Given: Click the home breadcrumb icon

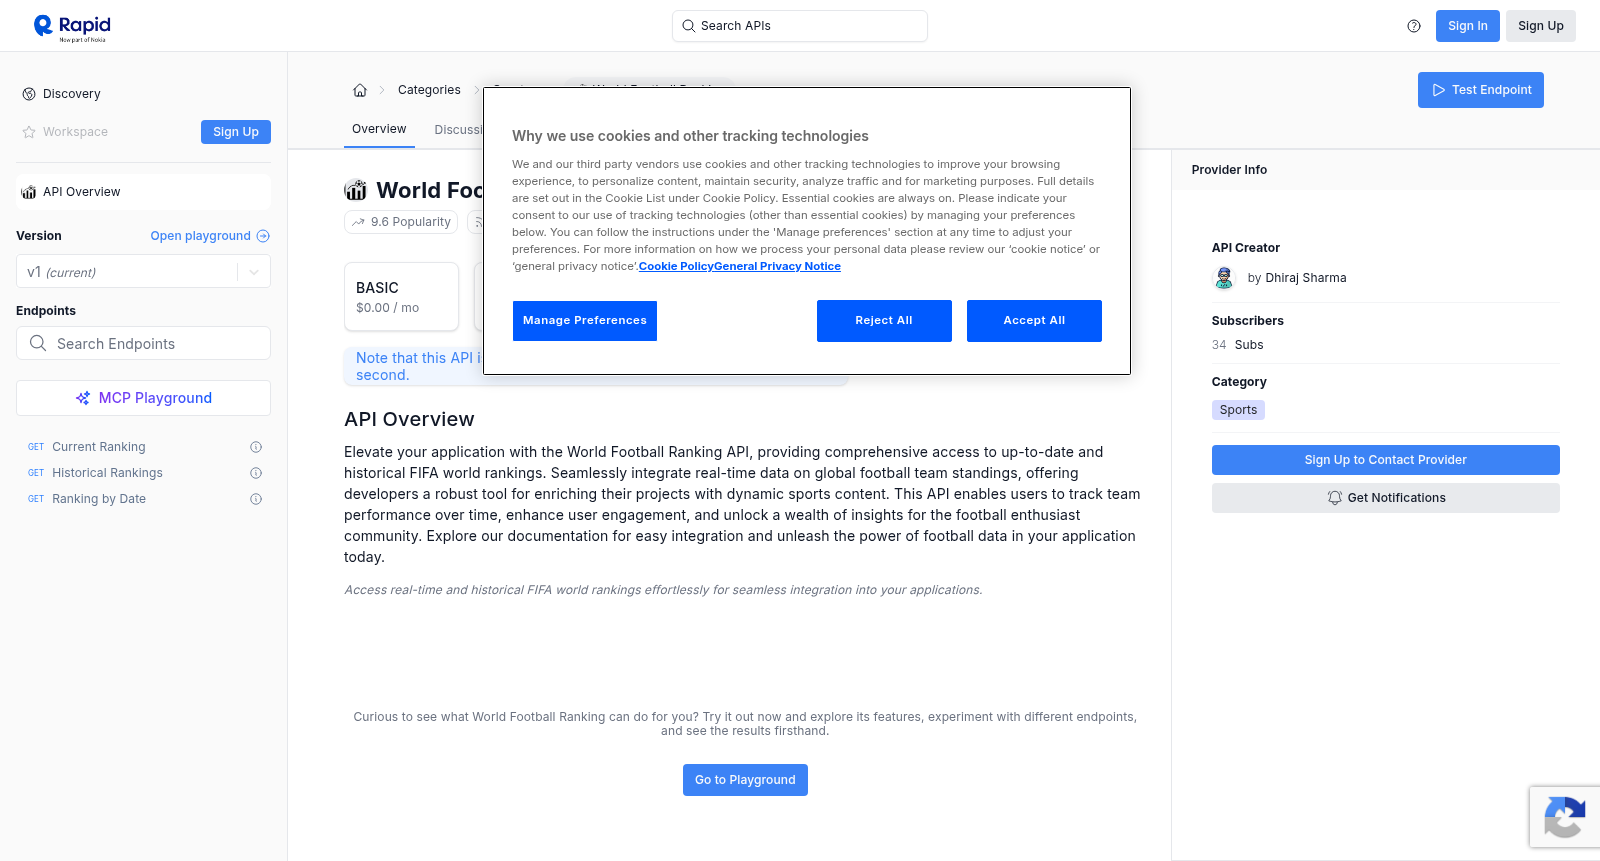Looking at the screenshot, I should 360,90.
